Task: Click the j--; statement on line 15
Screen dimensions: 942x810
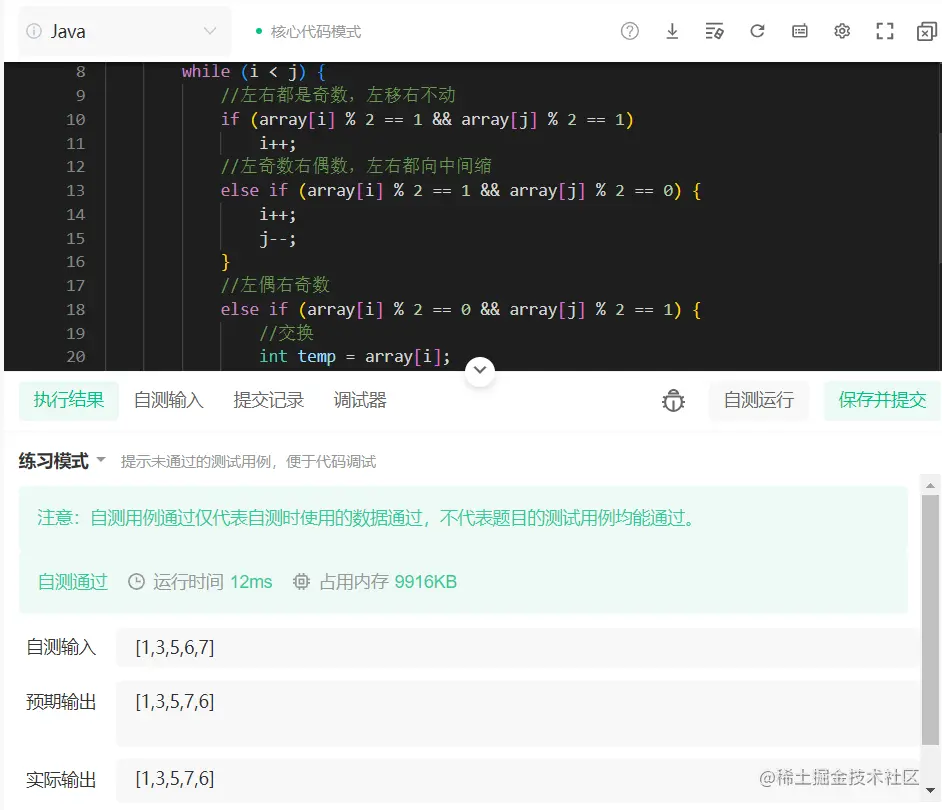Action: click(x=278, y=239)
